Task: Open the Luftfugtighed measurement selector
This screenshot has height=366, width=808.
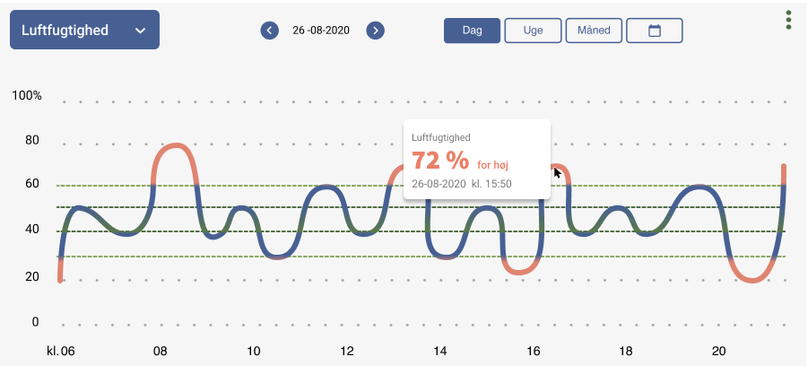Action: (x=85, y=30)
